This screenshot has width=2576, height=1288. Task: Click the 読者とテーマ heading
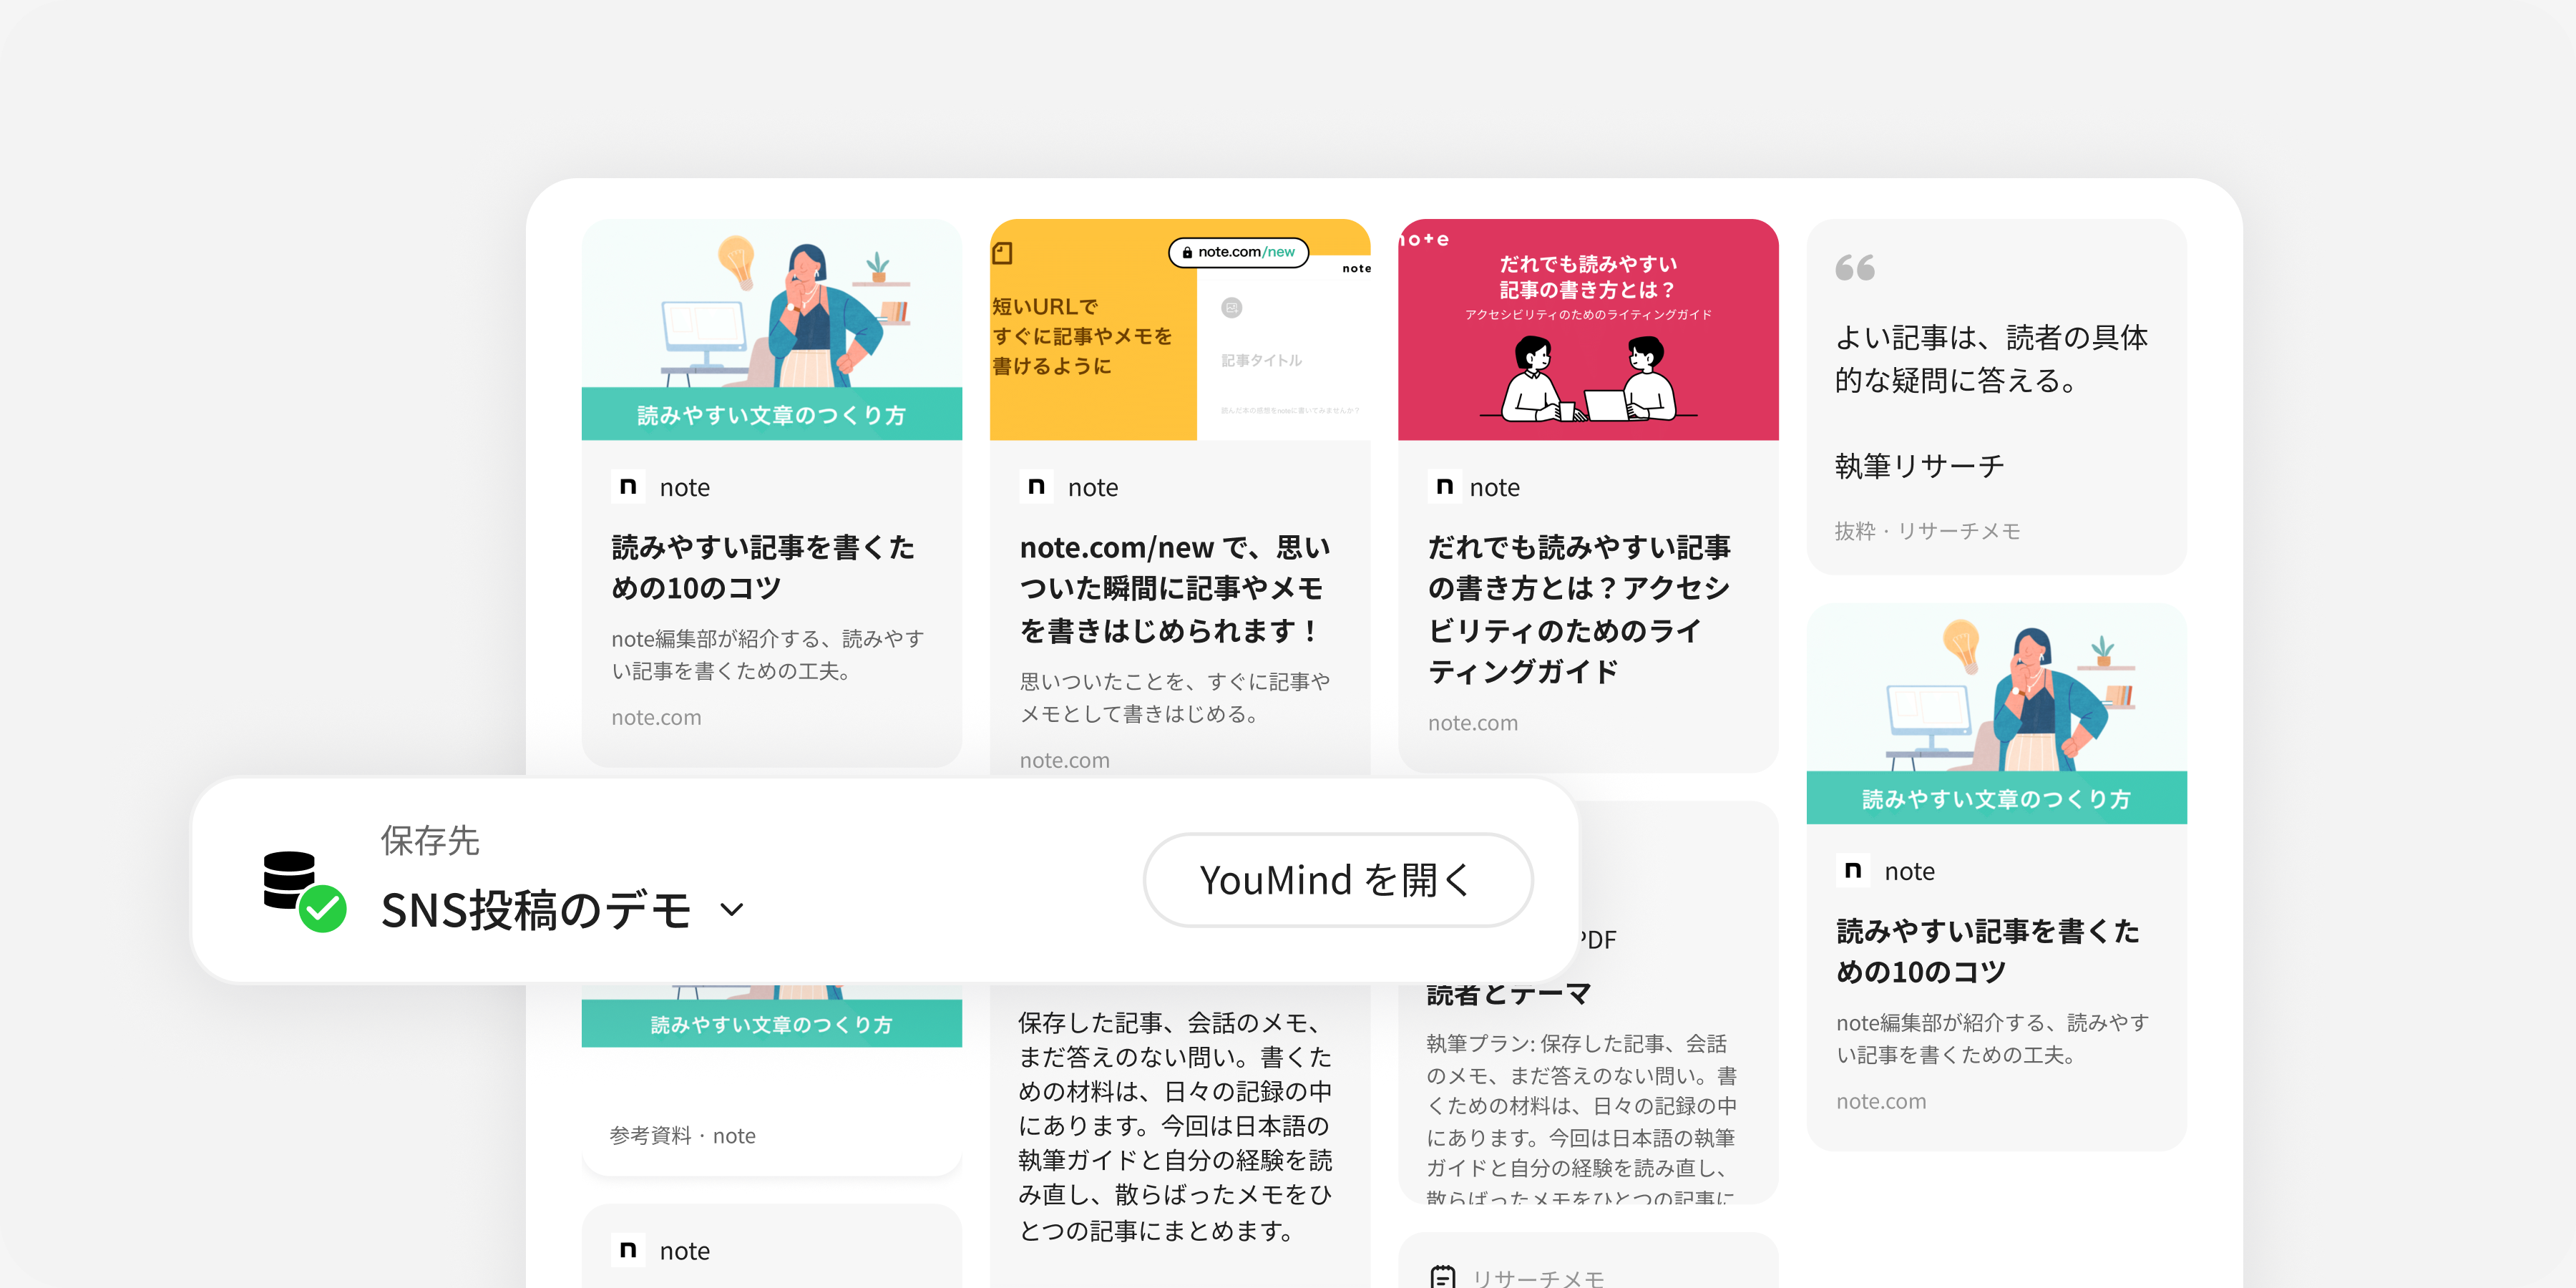[x=1508, y=994]
